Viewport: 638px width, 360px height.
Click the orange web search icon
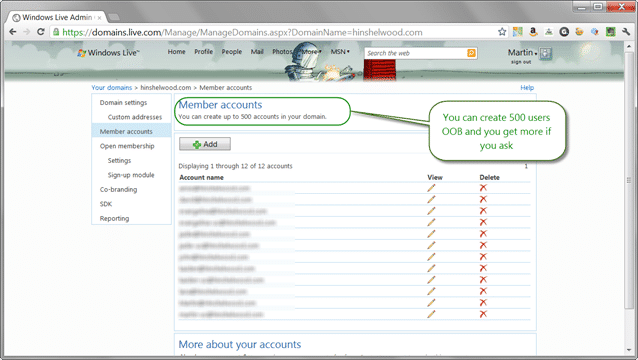(471, 53)
